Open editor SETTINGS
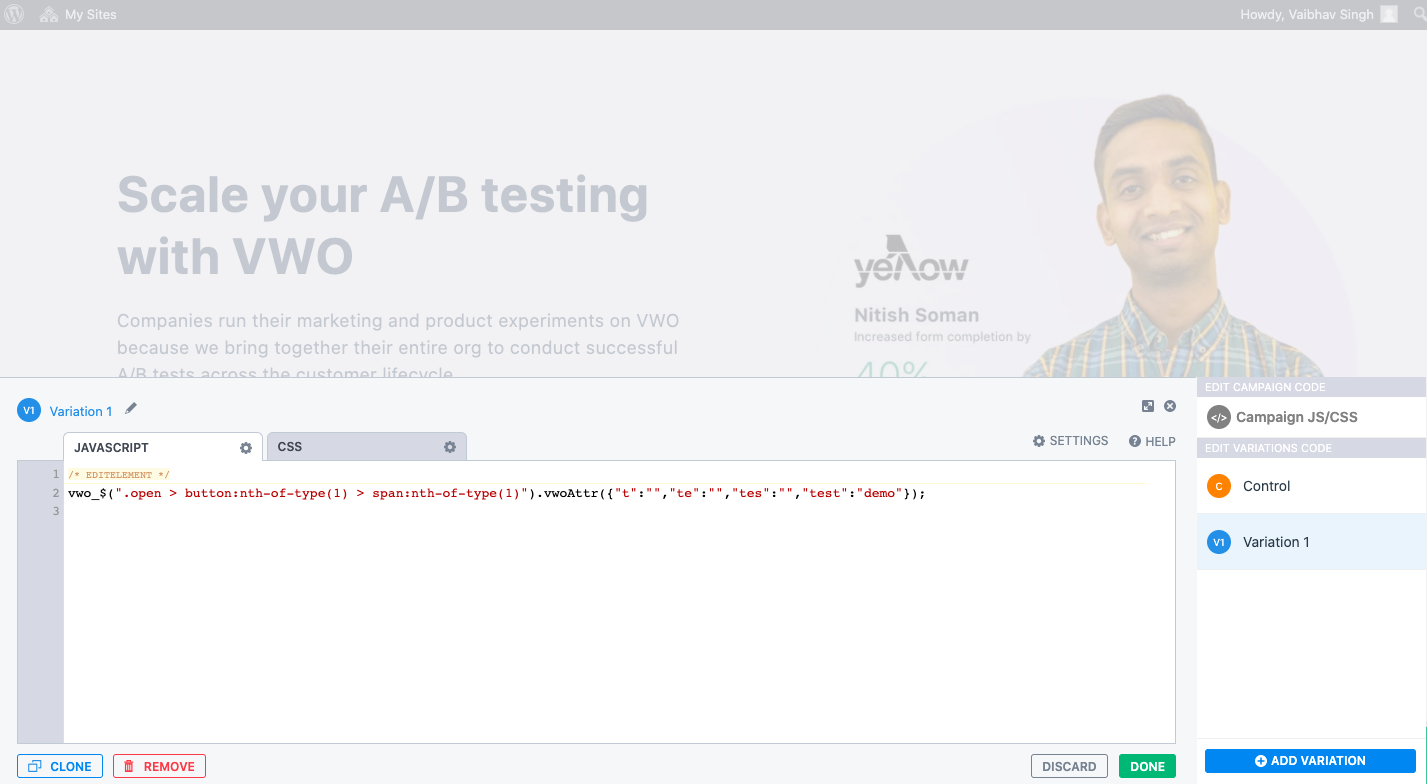1427x784 pixels. pyautogui.click(x=1070, y=441)
